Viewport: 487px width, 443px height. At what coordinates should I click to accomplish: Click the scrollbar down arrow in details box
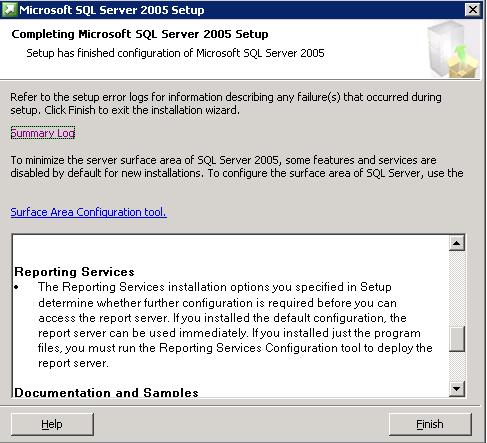(457, 389)
